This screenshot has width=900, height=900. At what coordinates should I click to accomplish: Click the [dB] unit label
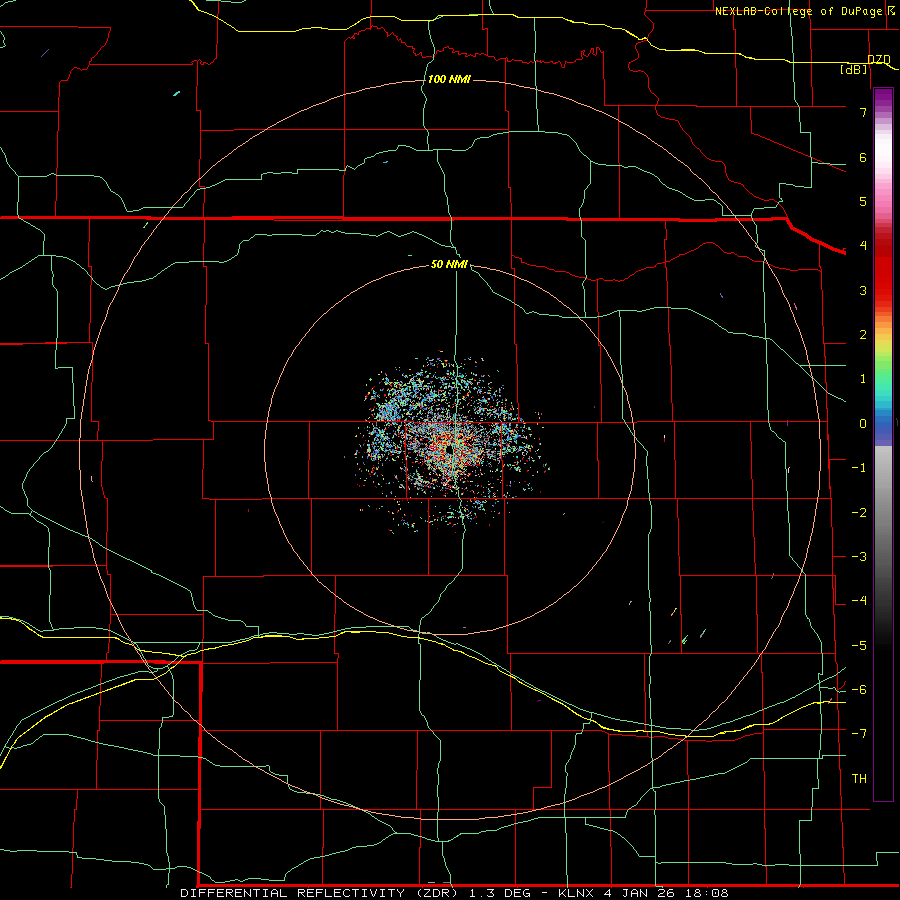click(x=854, y=69)
